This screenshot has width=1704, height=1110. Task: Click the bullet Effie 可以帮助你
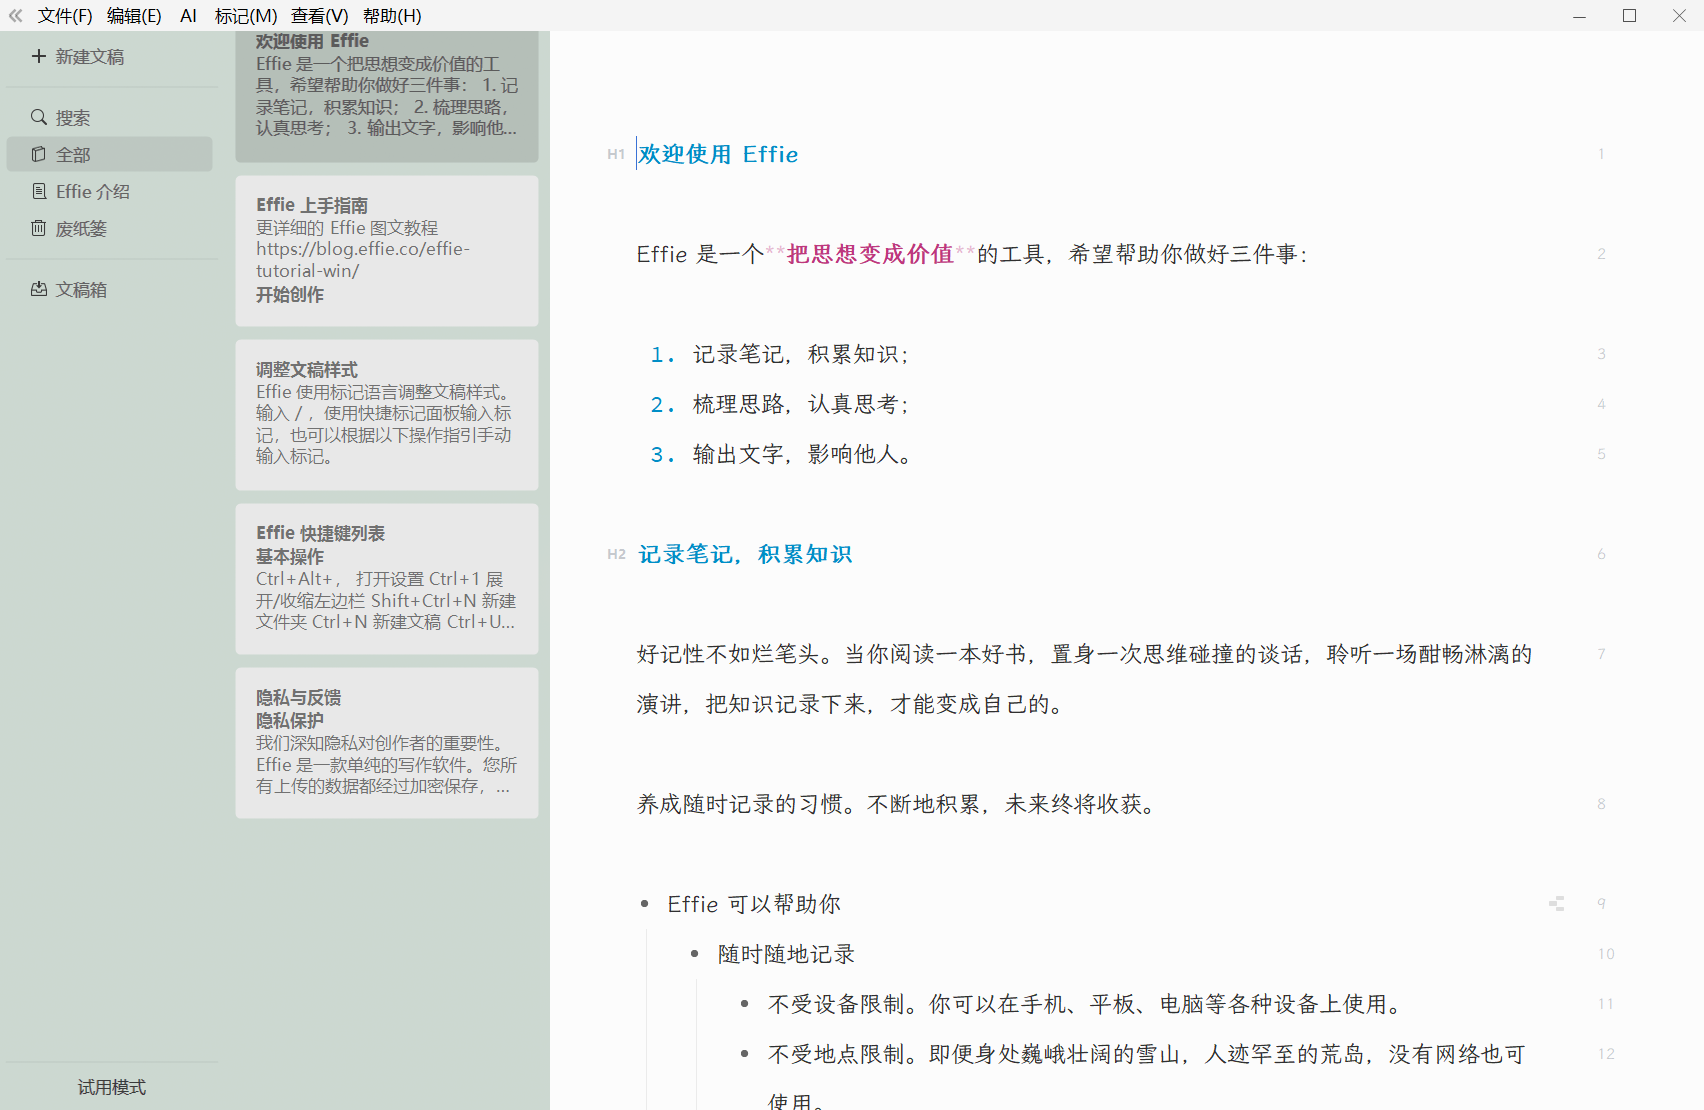tap(754, 904)
